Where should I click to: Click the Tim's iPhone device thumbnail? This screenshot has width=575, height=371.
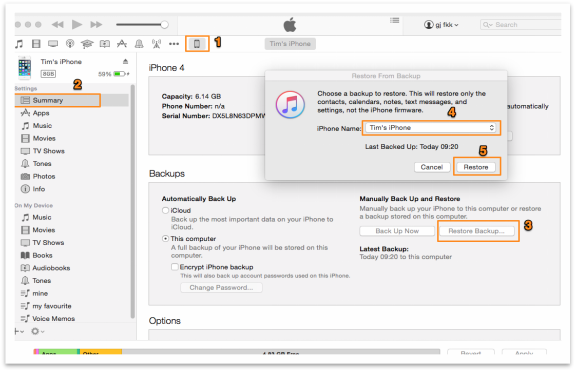(x=25, y=67)
